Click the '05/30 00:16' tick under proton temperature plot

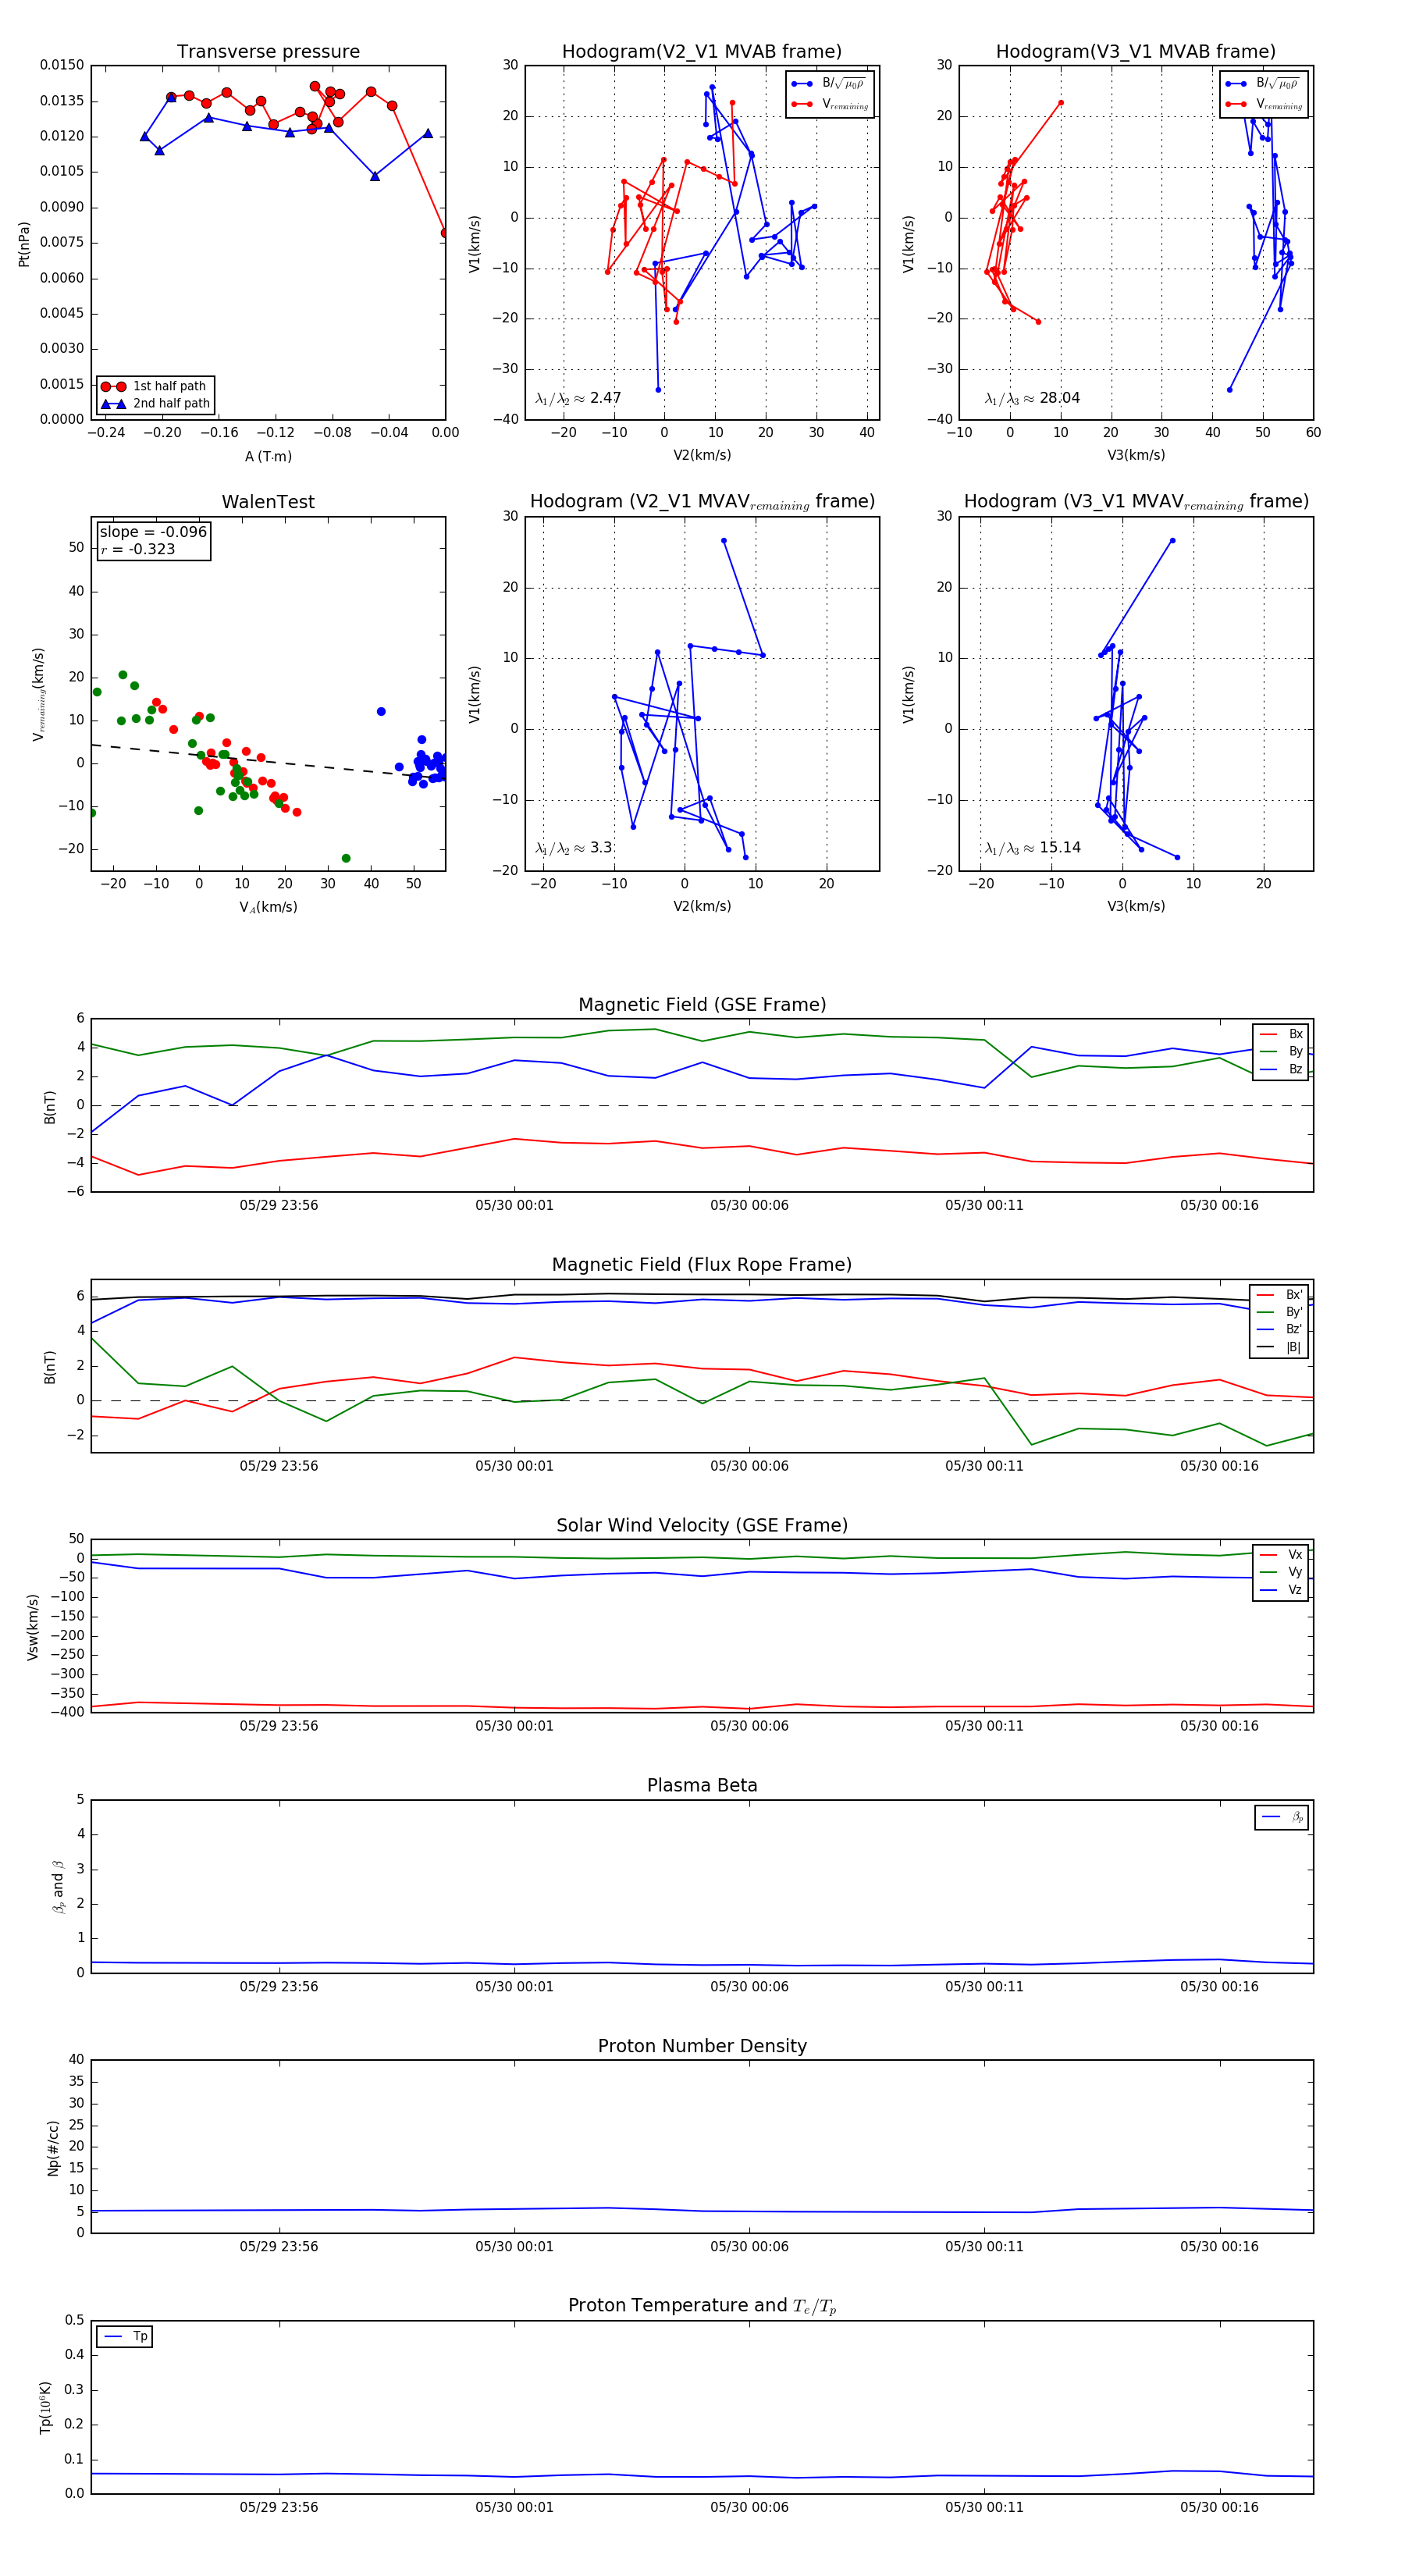click(1219, 2507)
